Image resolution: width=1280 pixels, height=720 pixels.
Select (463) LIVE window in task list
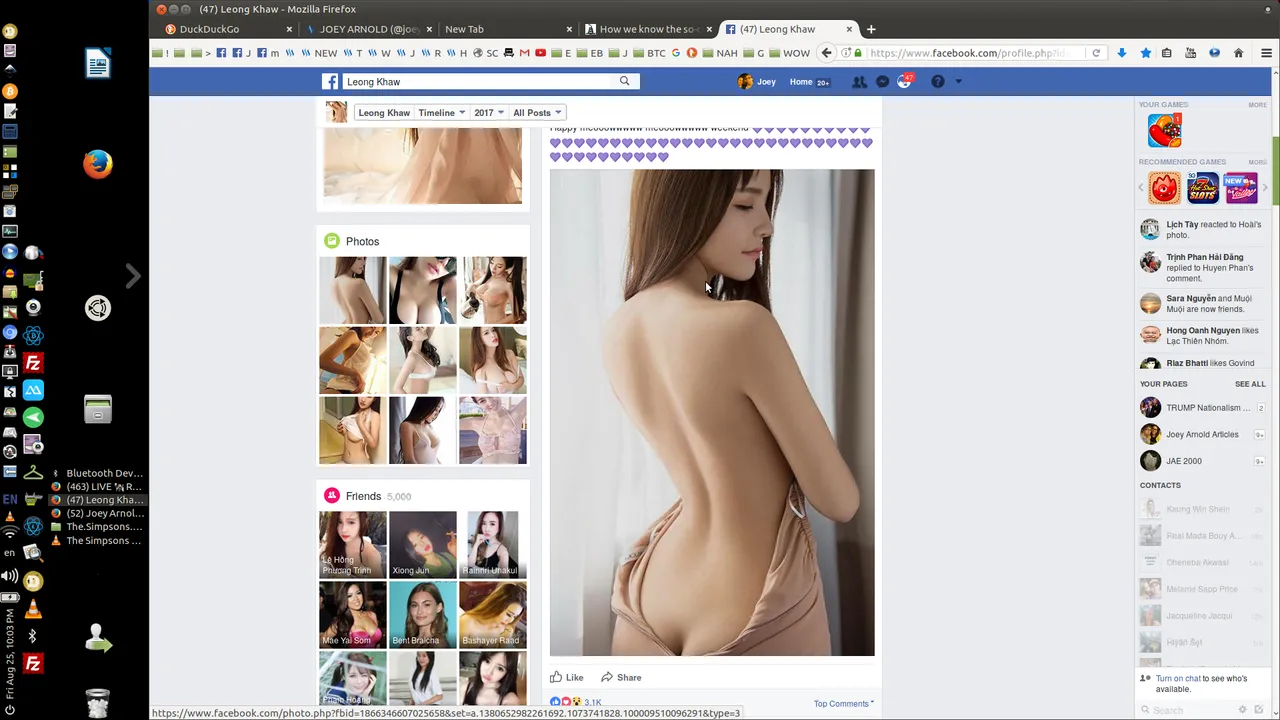(97, 487)
